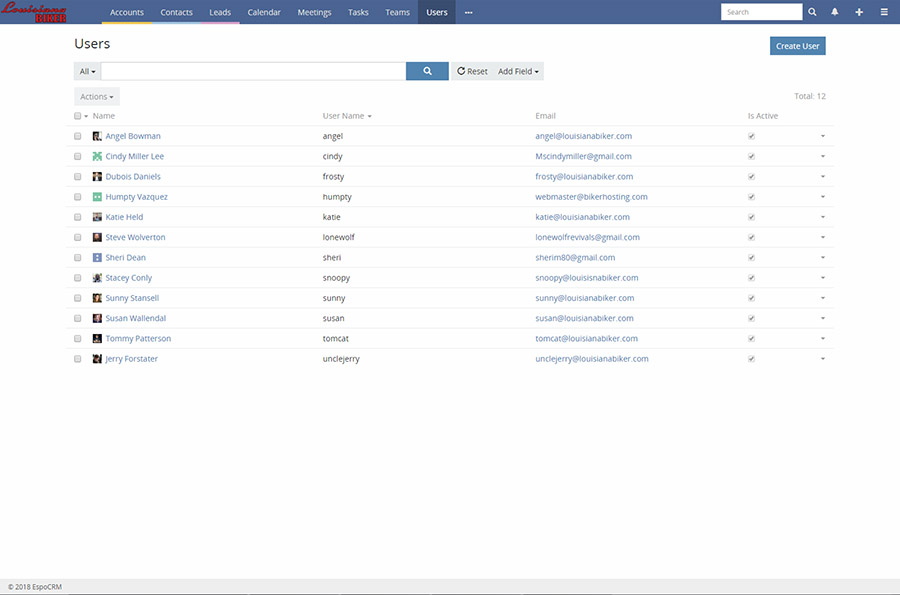900x595 pixels.
Task: Click into the Users filter text field
Action: click(x=253, y=71)
